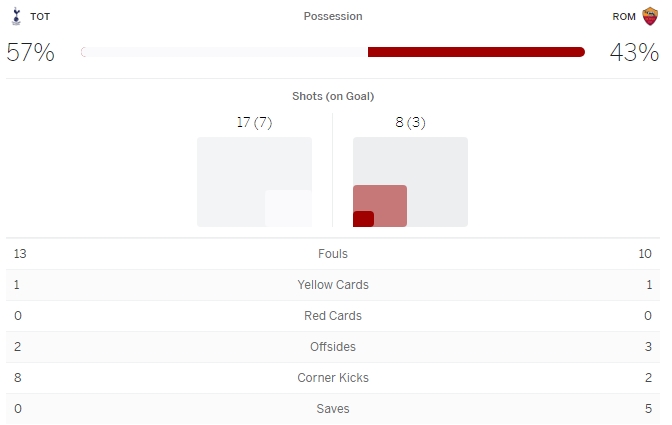Click the Tottenham club crest icon

click(x=15, y=17)
